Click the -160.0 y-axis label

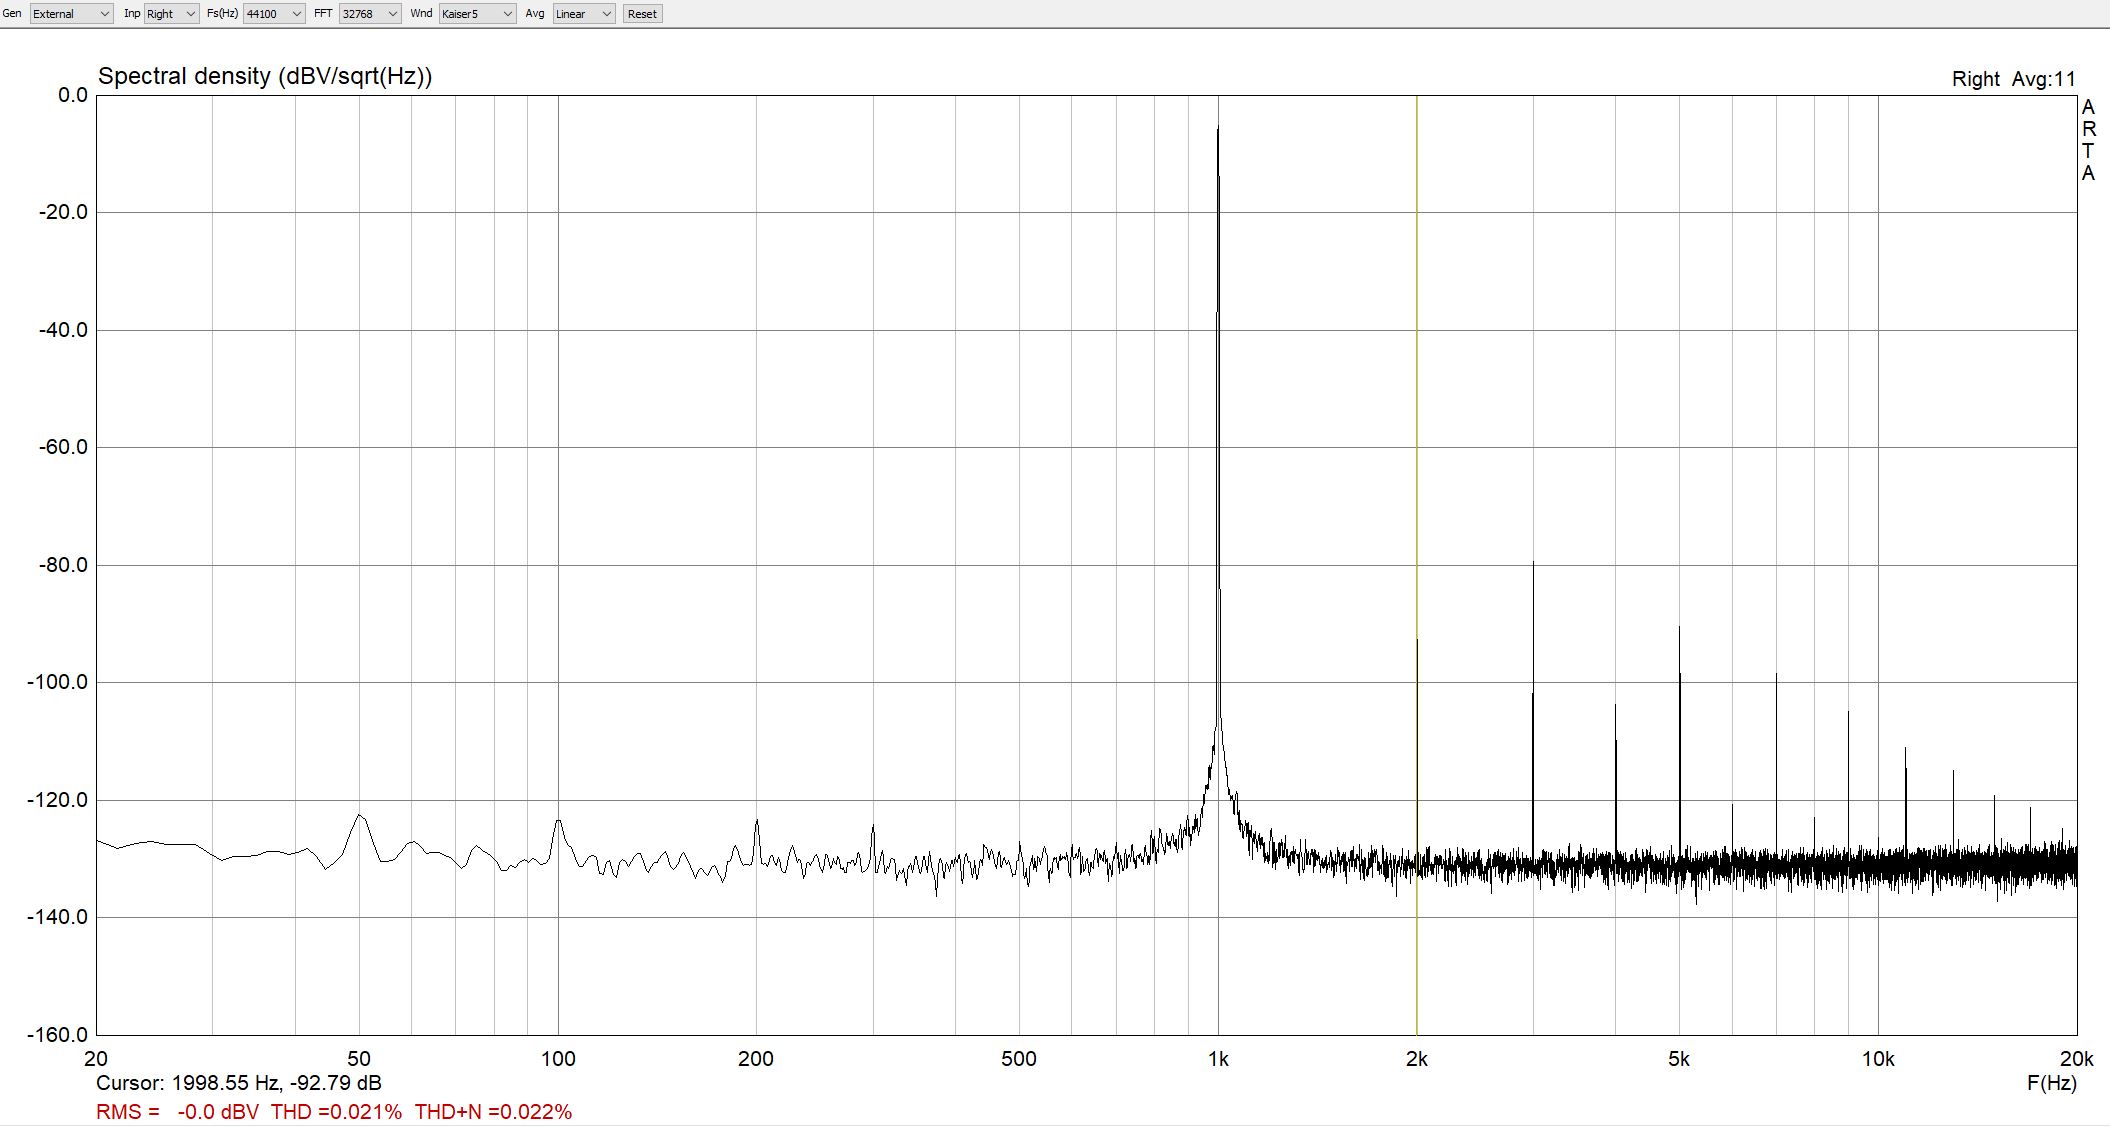point(58,1035)
